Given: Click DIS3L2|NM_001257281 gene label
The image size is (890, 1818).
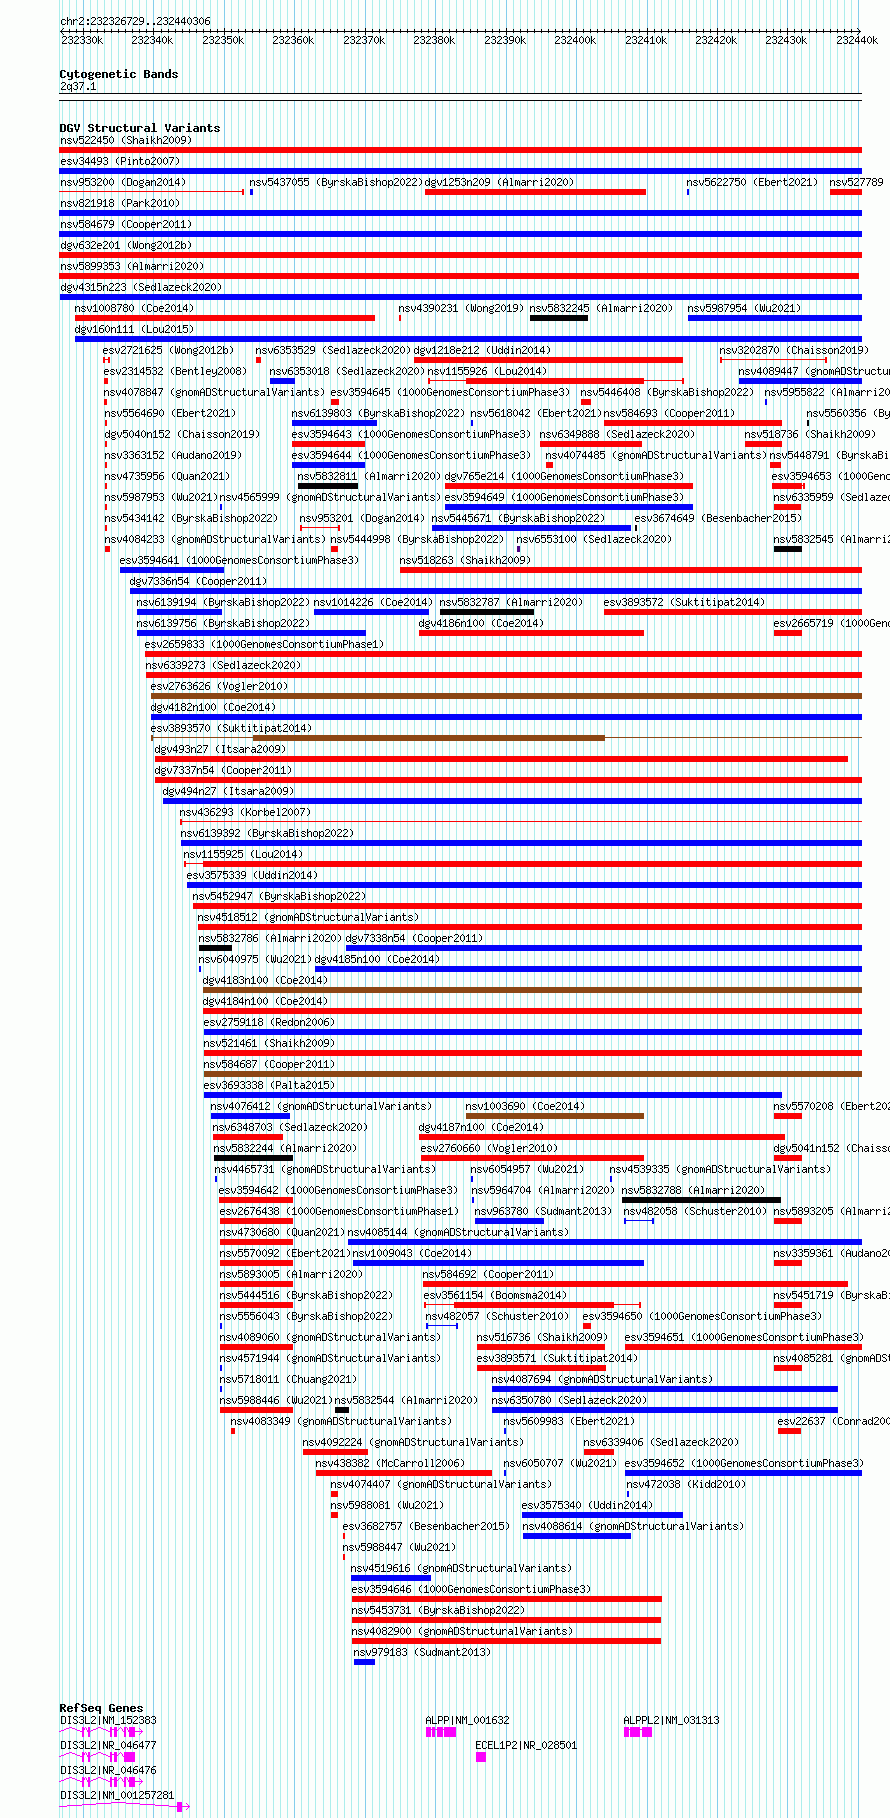Looking at the screenshot, I should click(117, 1795).
